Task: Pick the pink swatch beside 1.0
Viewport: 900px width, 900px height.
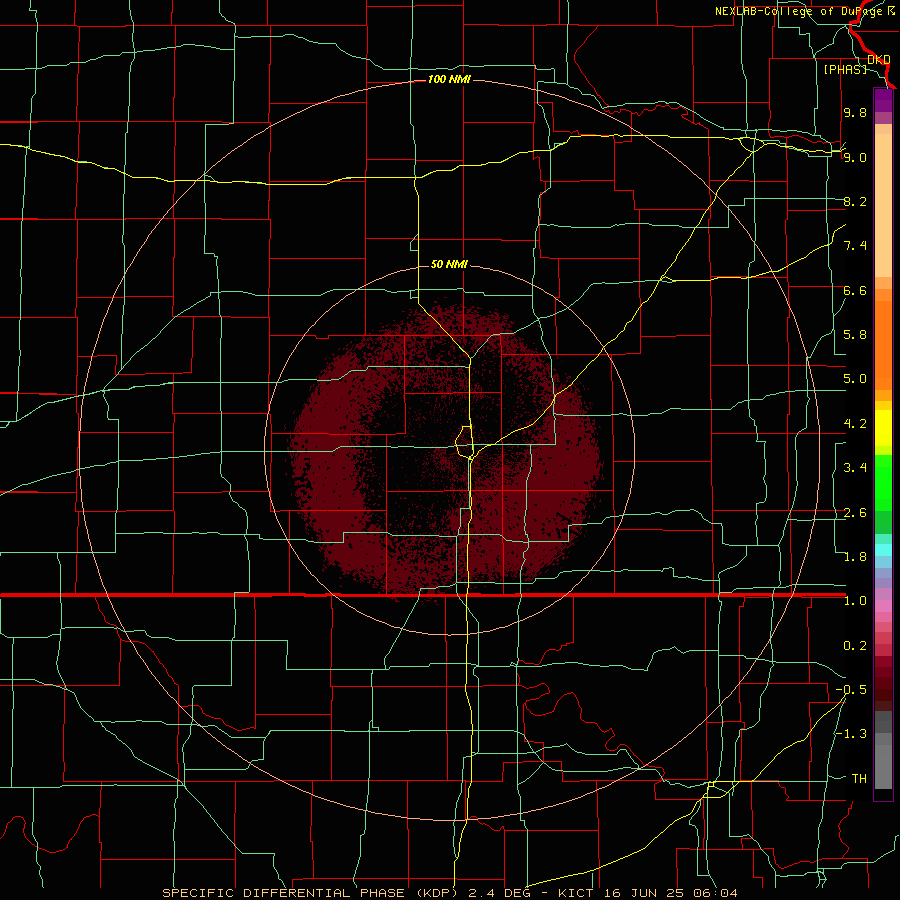Action: click(883, 606)
